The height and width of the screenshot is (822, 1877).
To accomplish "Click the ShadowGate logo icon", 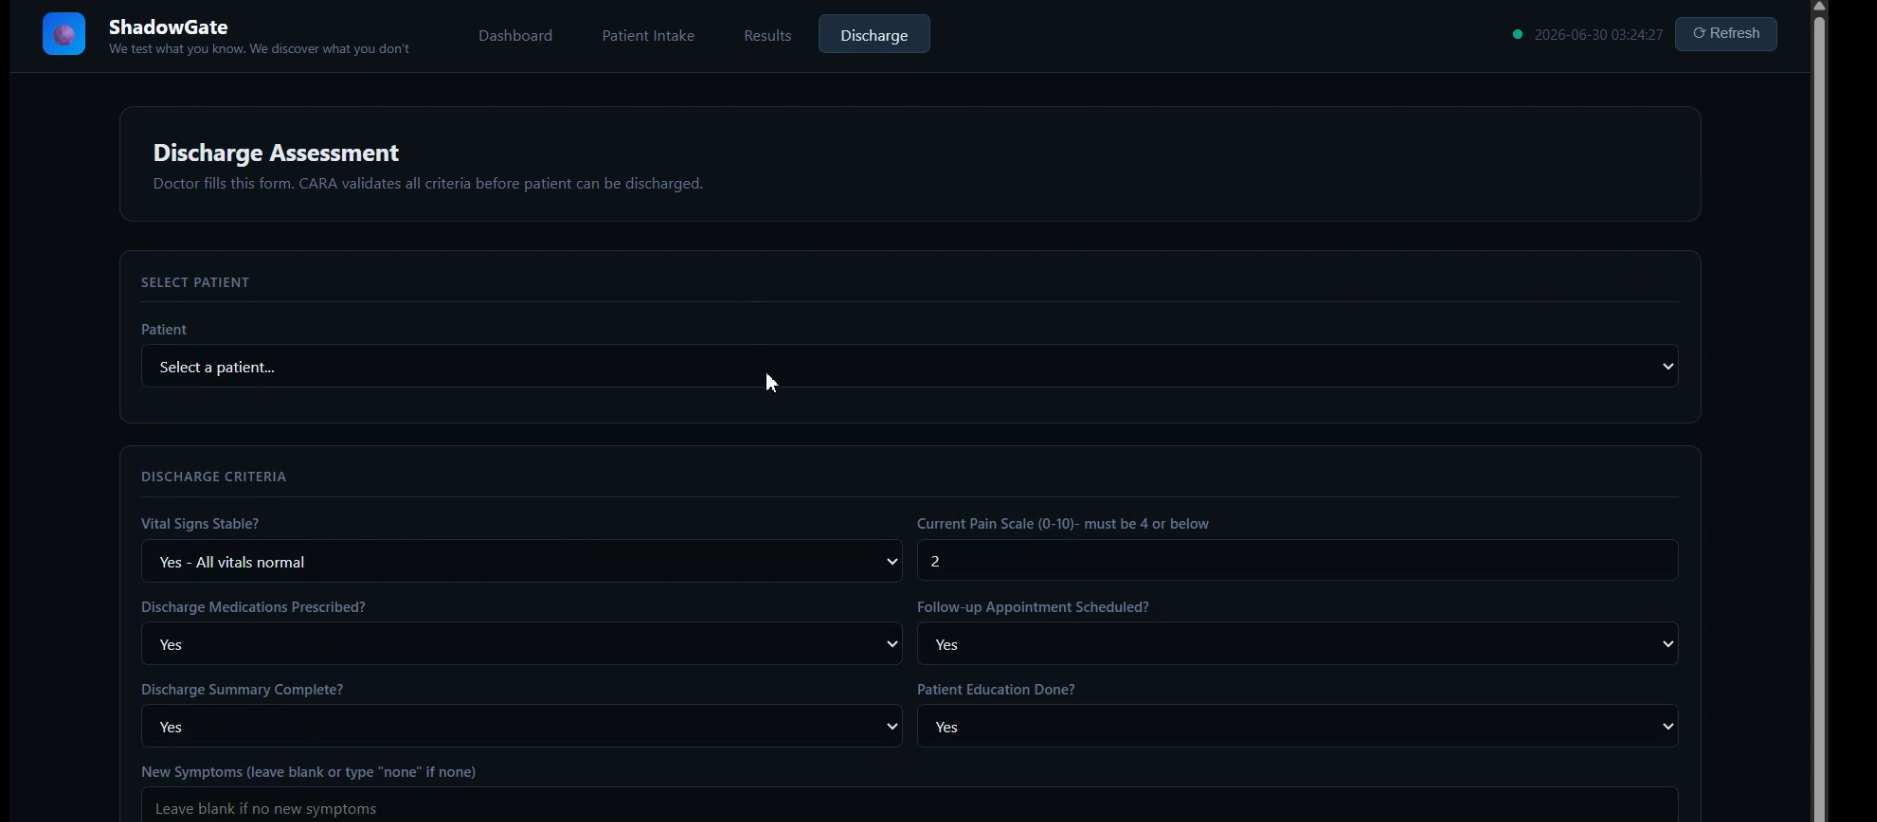I will 64,34.
